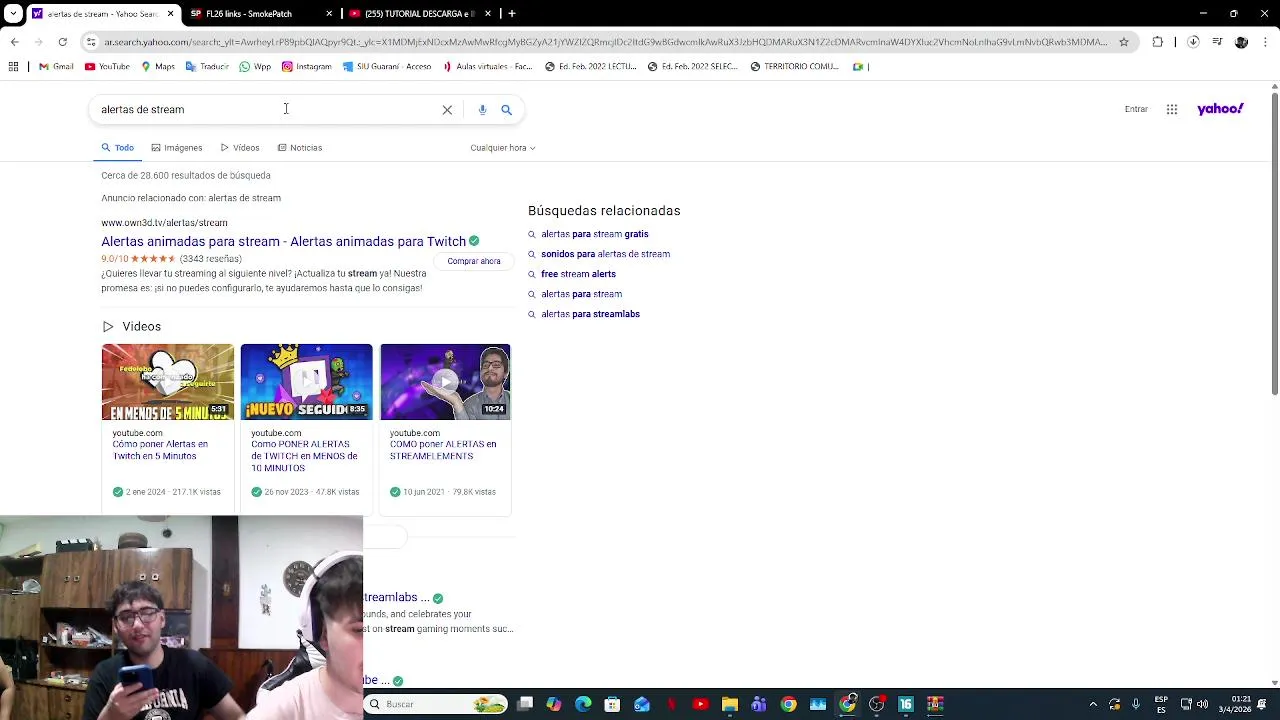
Task: Start voice search with the microphone icon
Action: (482, 110)
